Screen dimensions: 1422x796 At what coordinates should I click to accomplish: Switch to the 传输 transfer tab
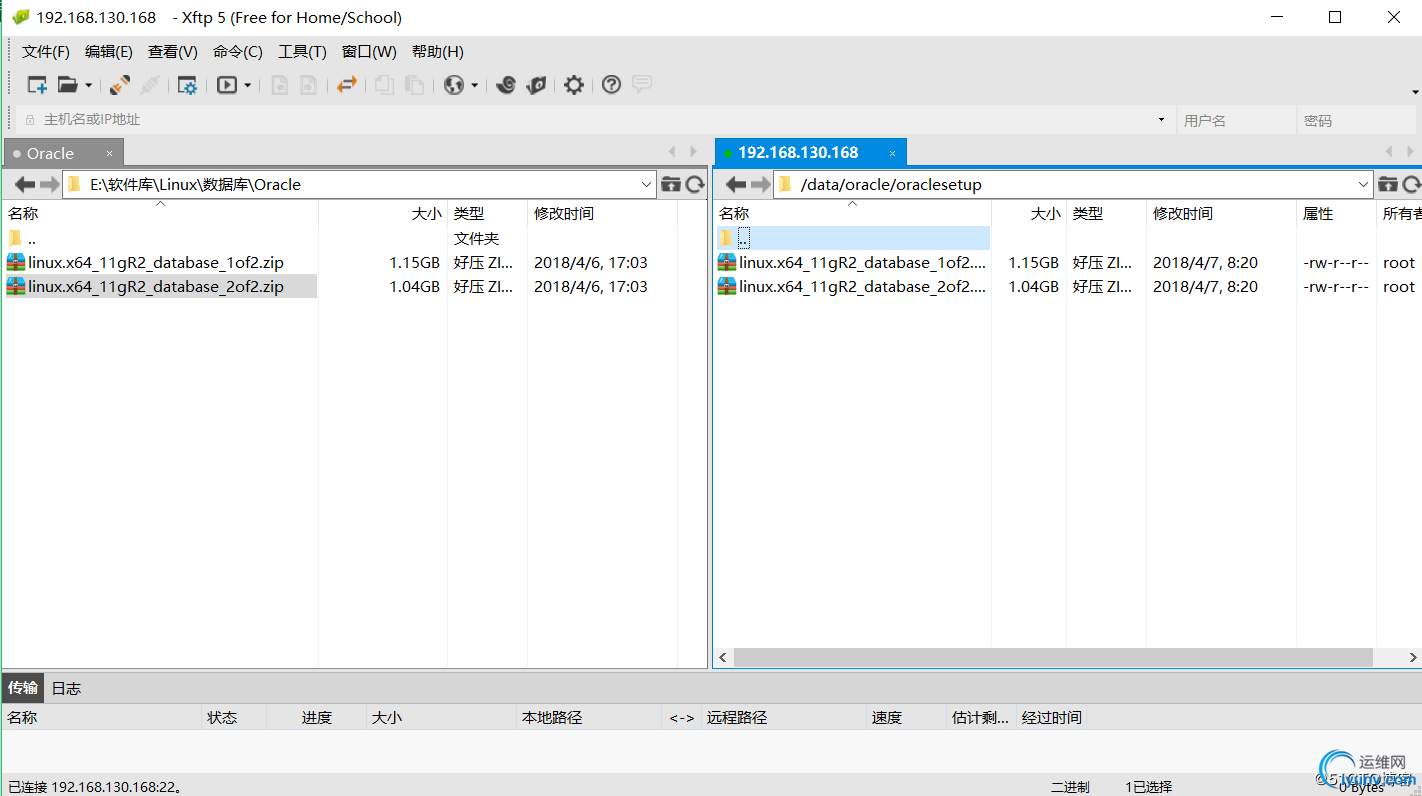(x=23, y=688)
